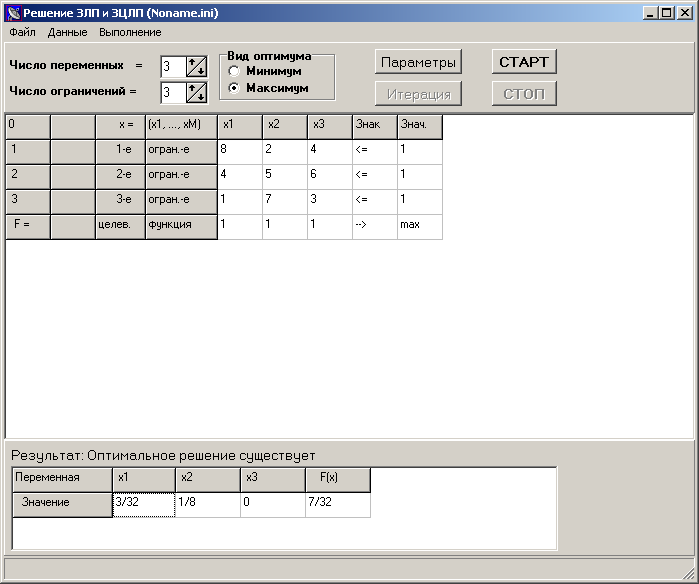Click the sign cell of constraint 1
The width and height of the screenshot is (699, 584).
tap(375, 152)
